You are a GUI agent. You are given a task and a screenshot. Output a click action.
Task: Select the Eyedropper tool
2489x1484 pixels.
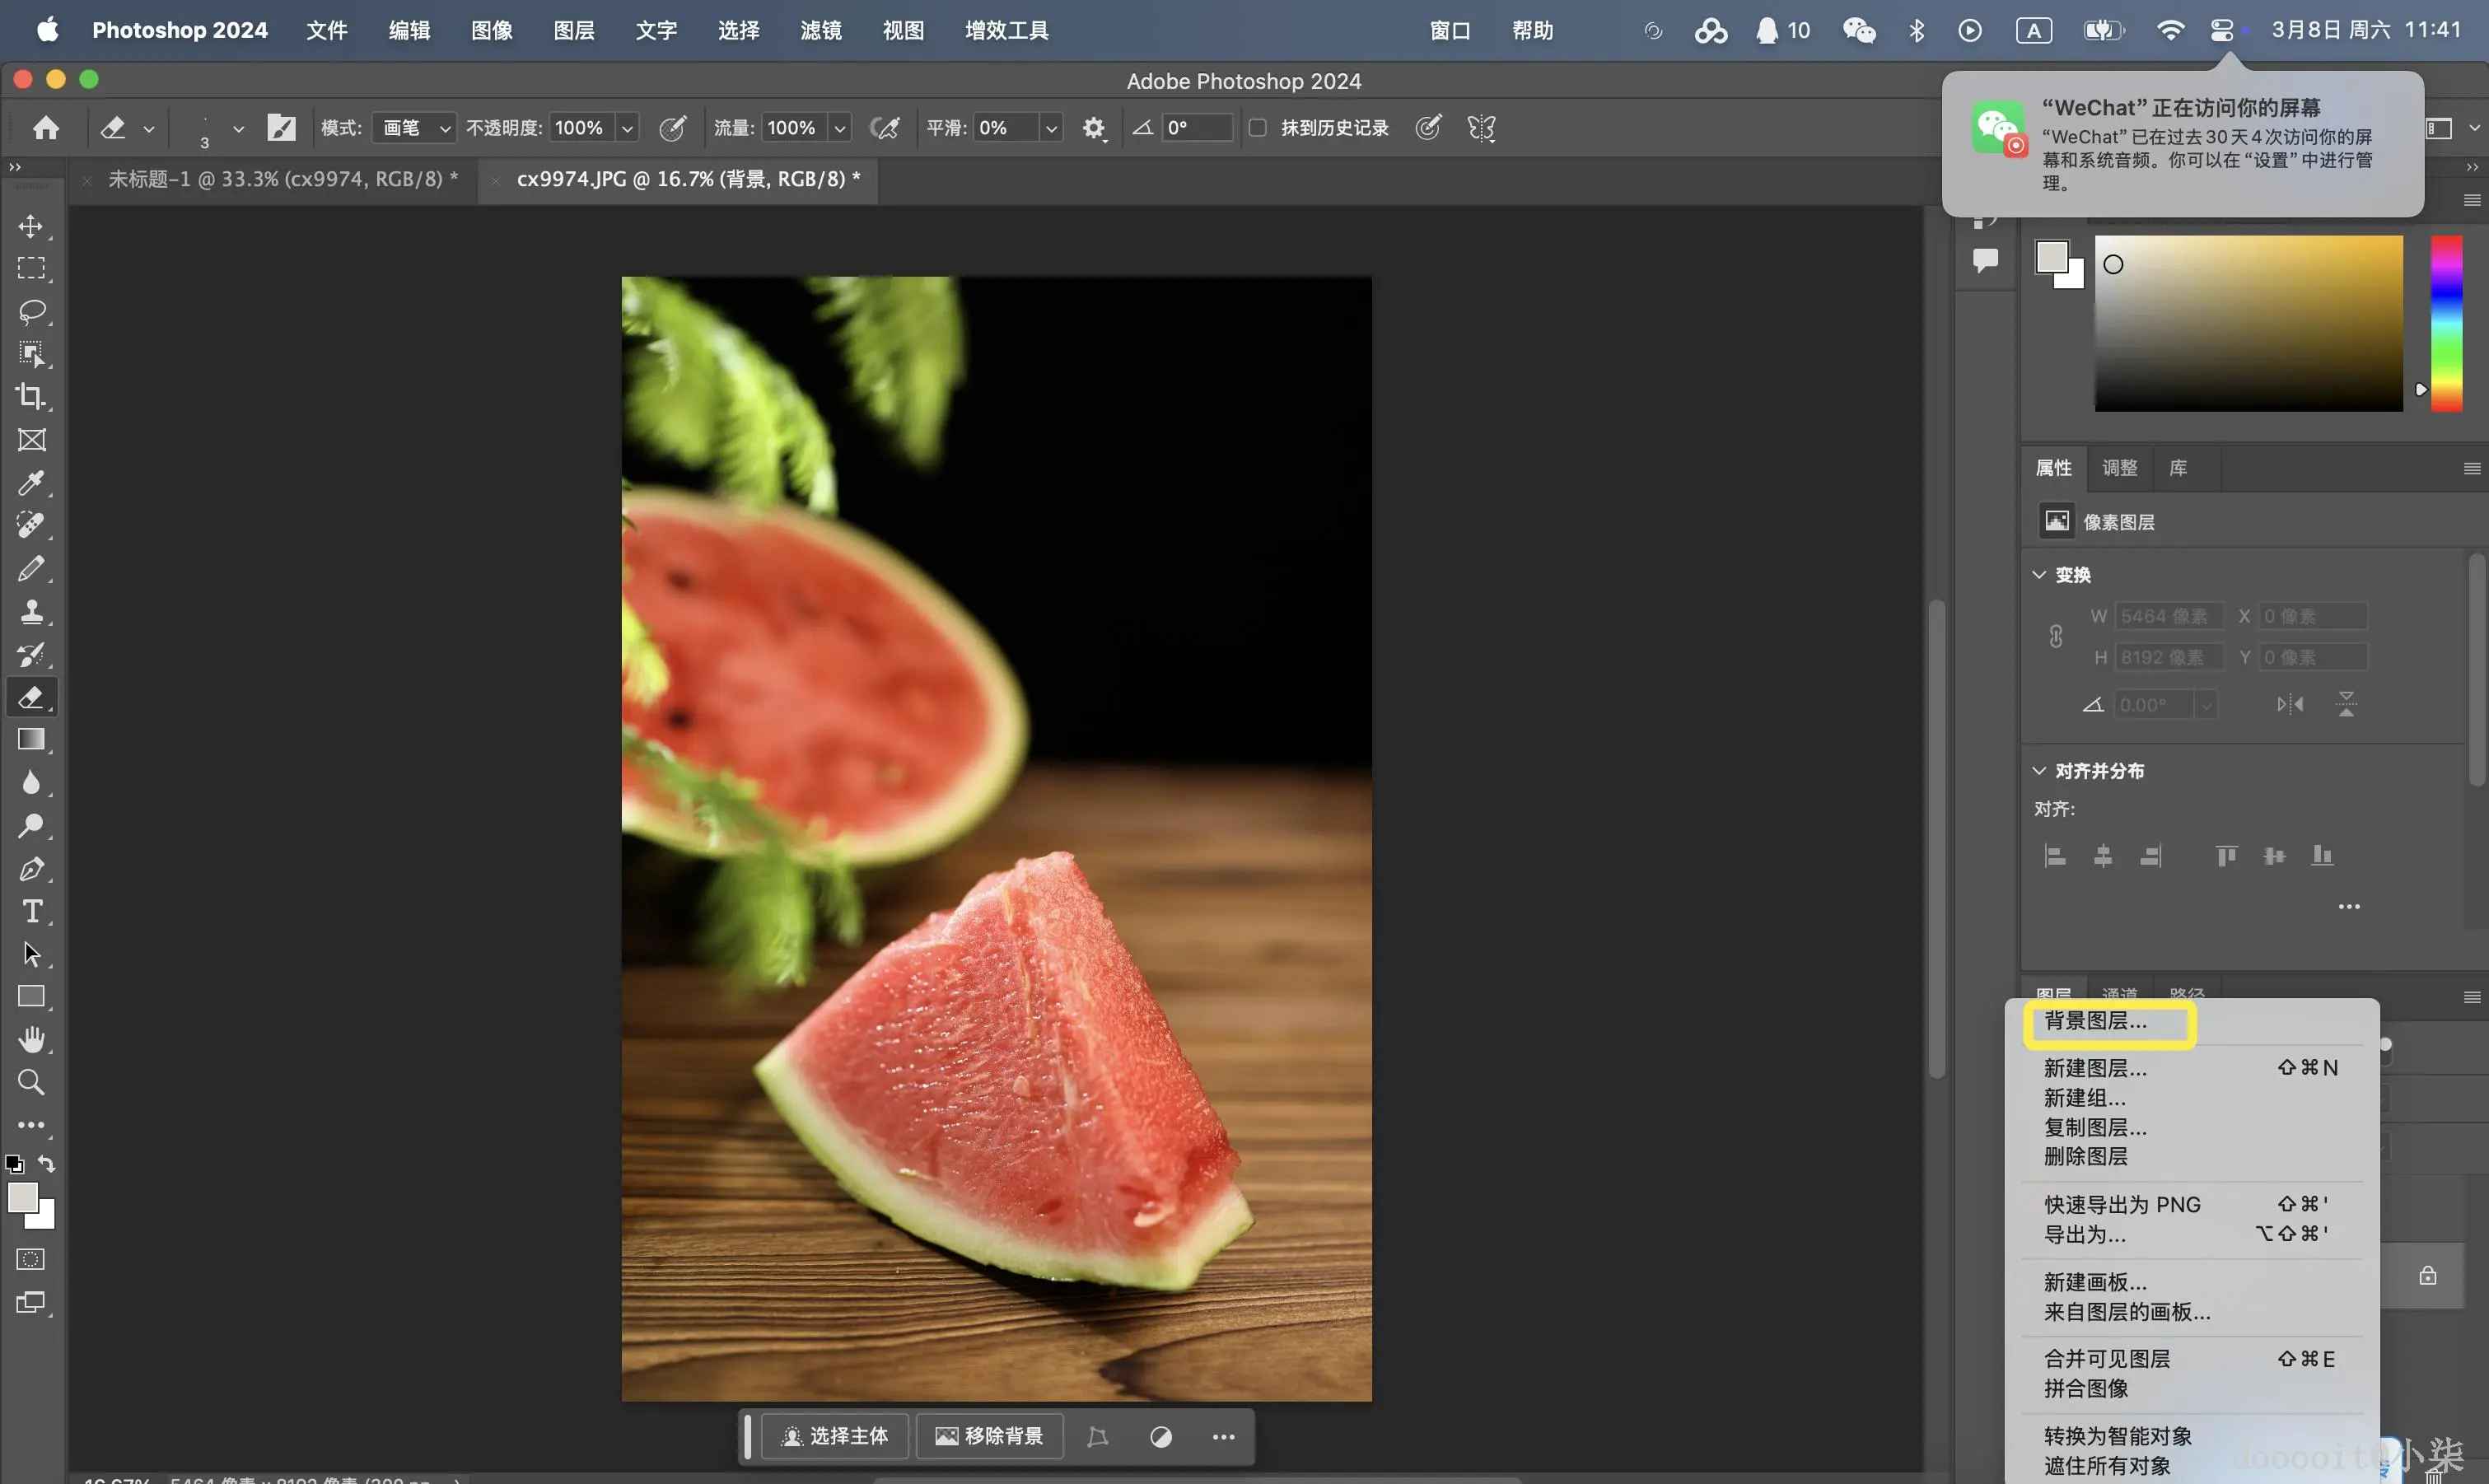31,483
